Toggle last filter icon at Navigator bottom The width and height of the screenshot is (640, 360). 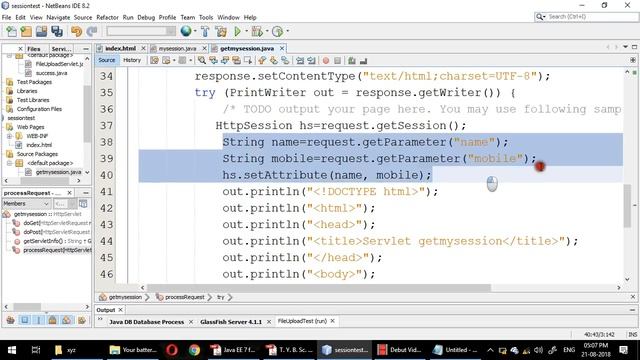tap(82, 320)
